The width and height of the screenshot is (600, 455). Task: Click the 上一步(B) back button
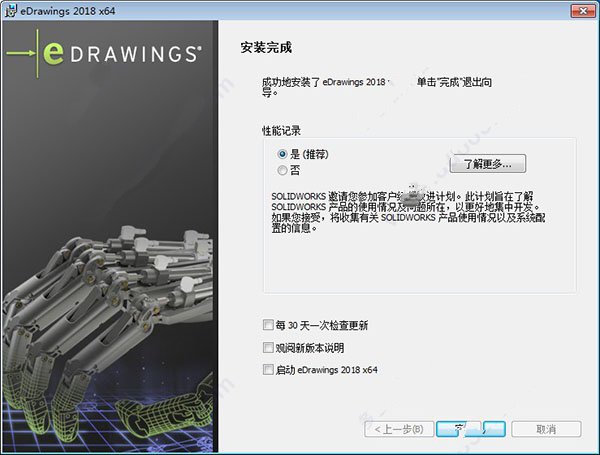coord(399,429)
